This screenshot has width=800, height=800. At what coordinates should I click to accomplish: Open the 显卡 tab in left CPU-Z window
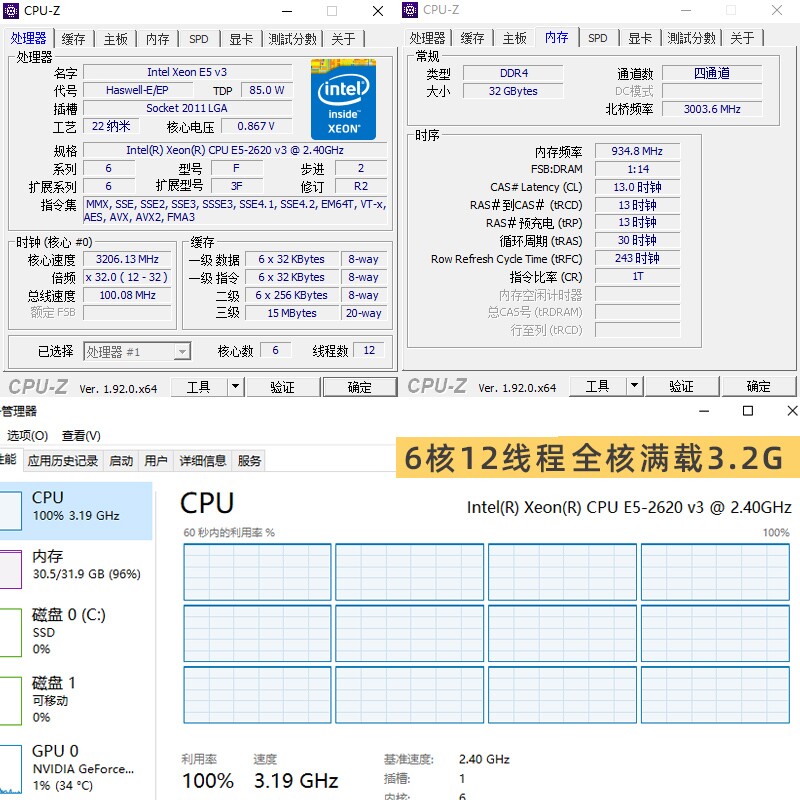coord(241,39)
